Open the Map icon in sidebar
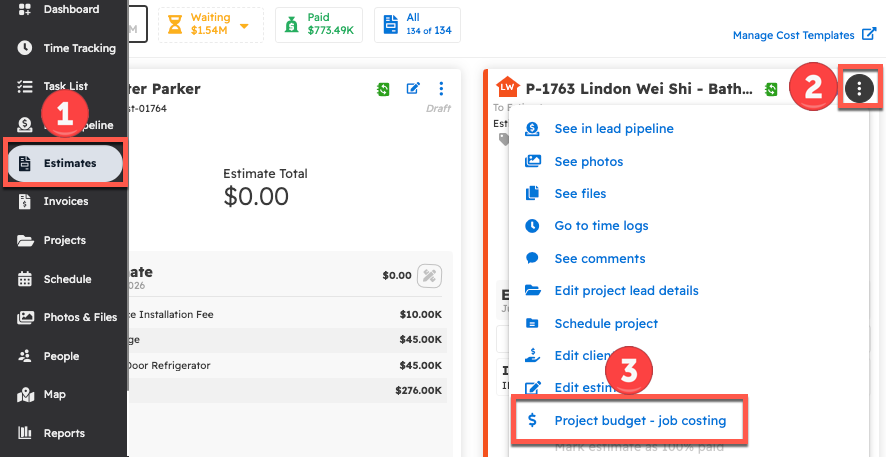The image size is (886, 457). (26, 395)
